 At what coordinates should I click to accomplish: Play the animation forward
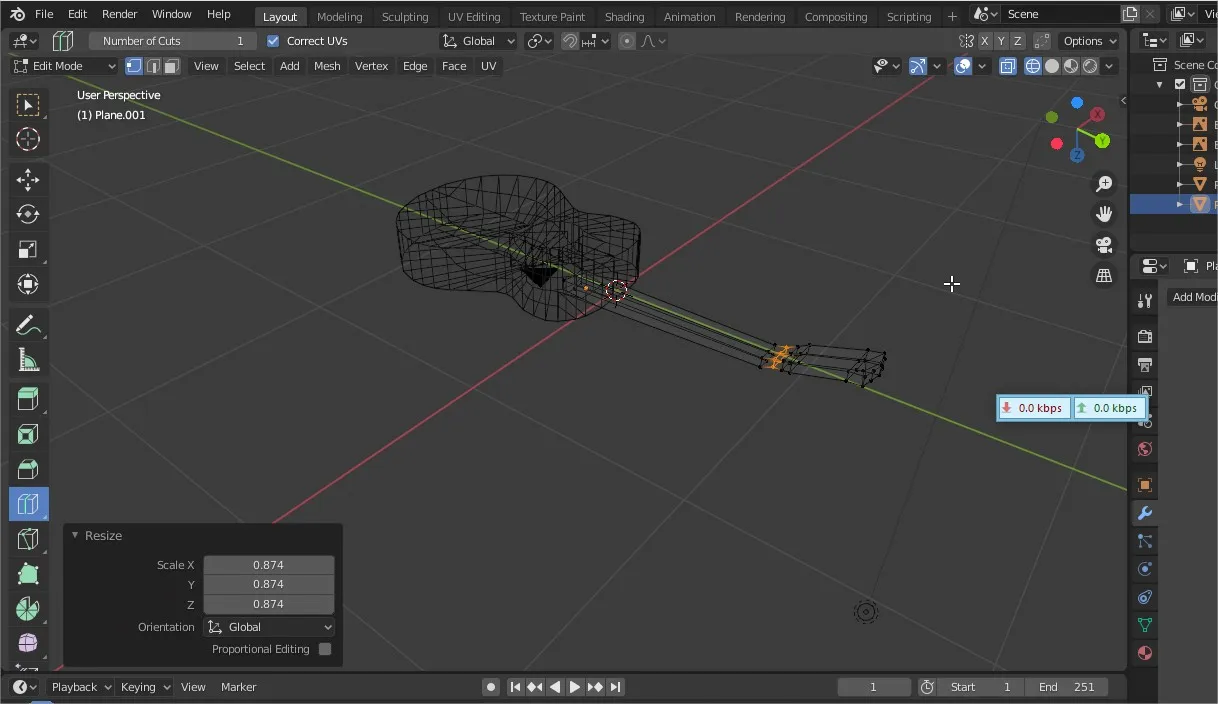coord(575,687)
